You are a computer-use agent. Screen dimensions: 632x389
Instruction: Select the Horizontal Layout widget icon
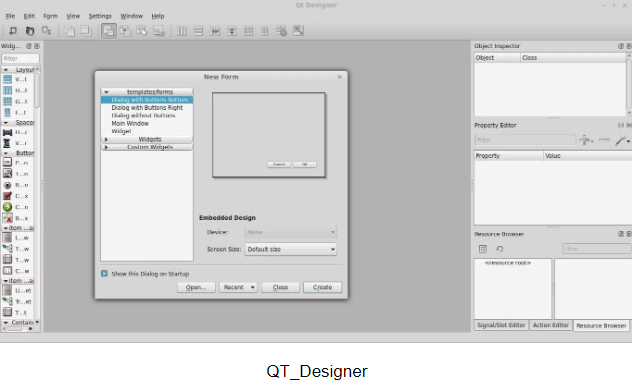(7, 90)
